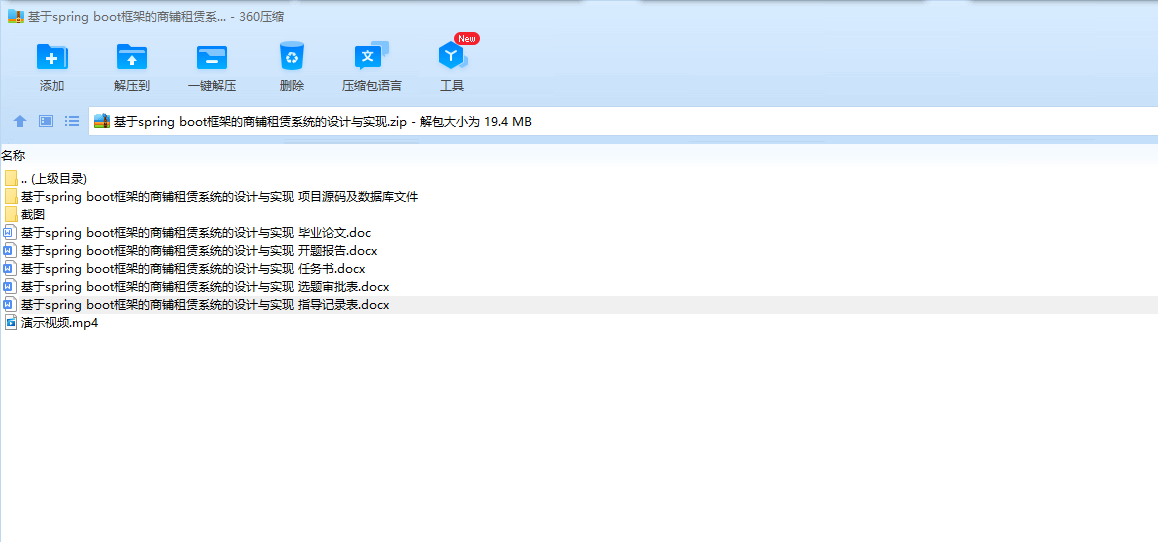This screenshot has width=1158, height=542.
Task: Click the red New badge on 工具
Action: click(467, 38)
